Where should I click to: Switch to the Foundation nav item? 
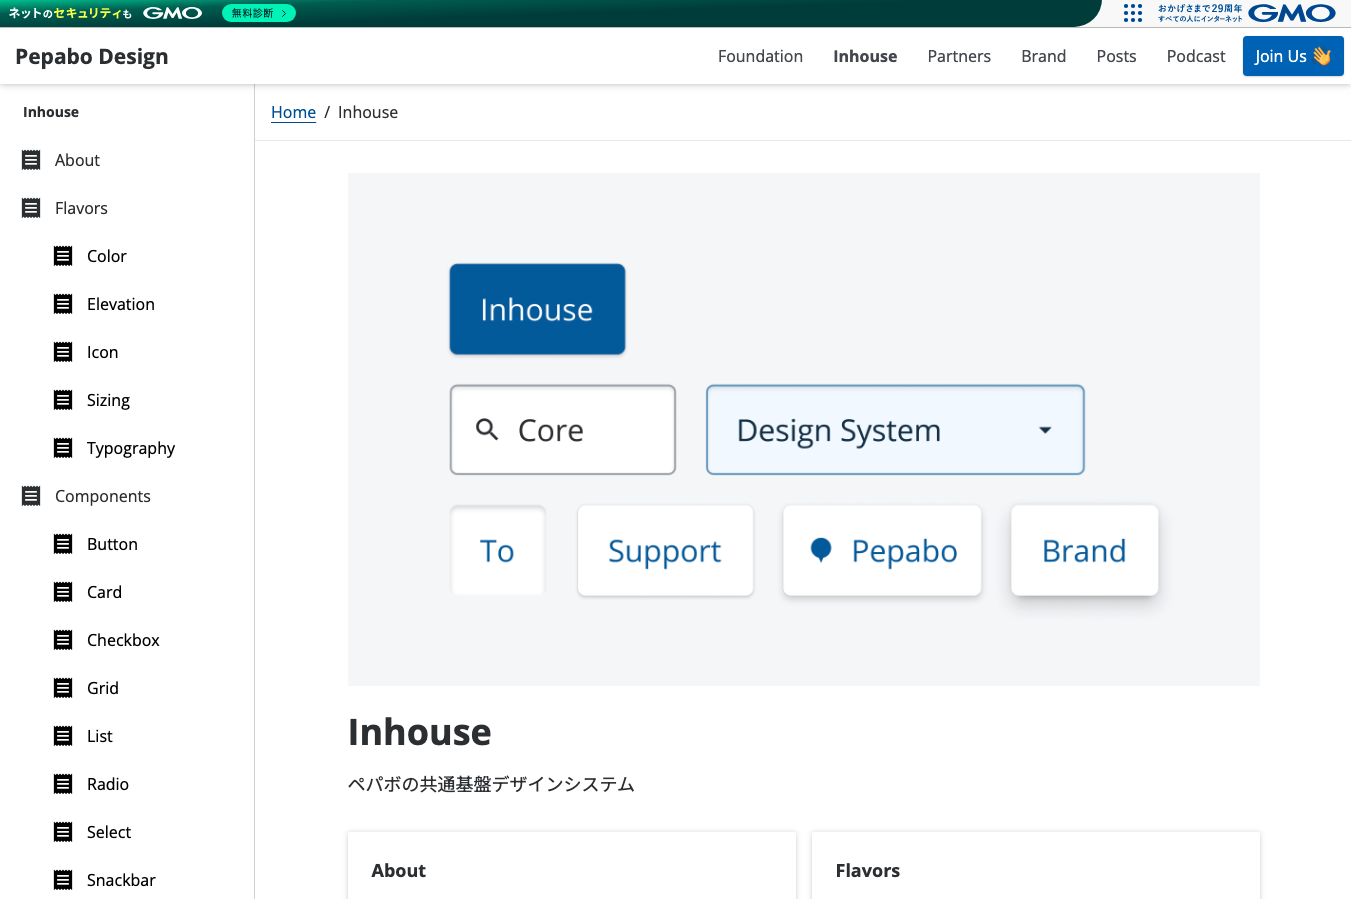pyautogui.click(x=760, y=56)
